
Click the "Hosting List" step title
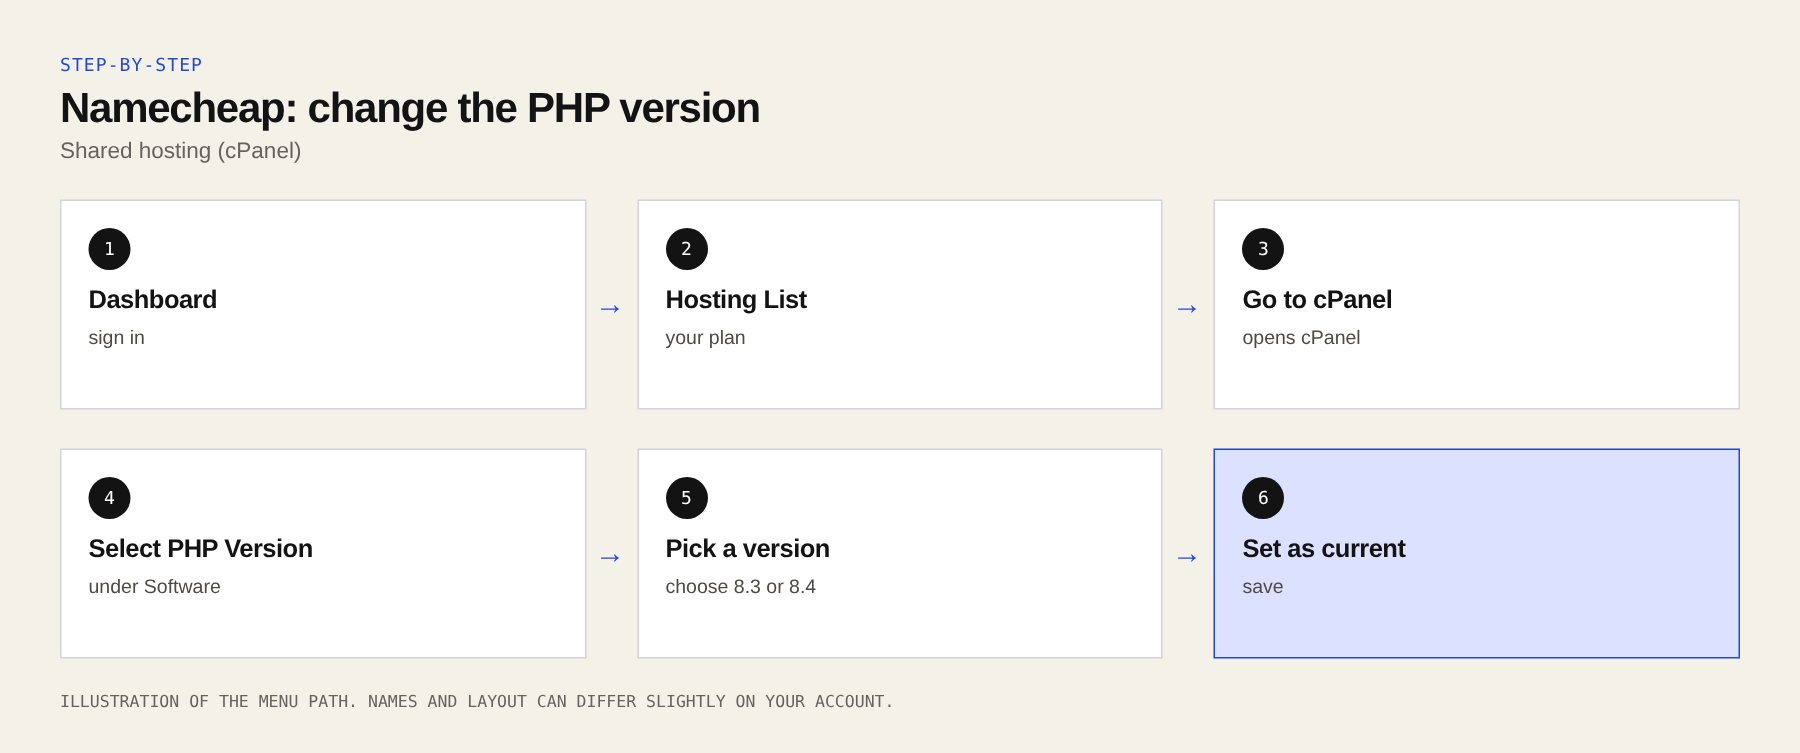click(x=736, y=300)
